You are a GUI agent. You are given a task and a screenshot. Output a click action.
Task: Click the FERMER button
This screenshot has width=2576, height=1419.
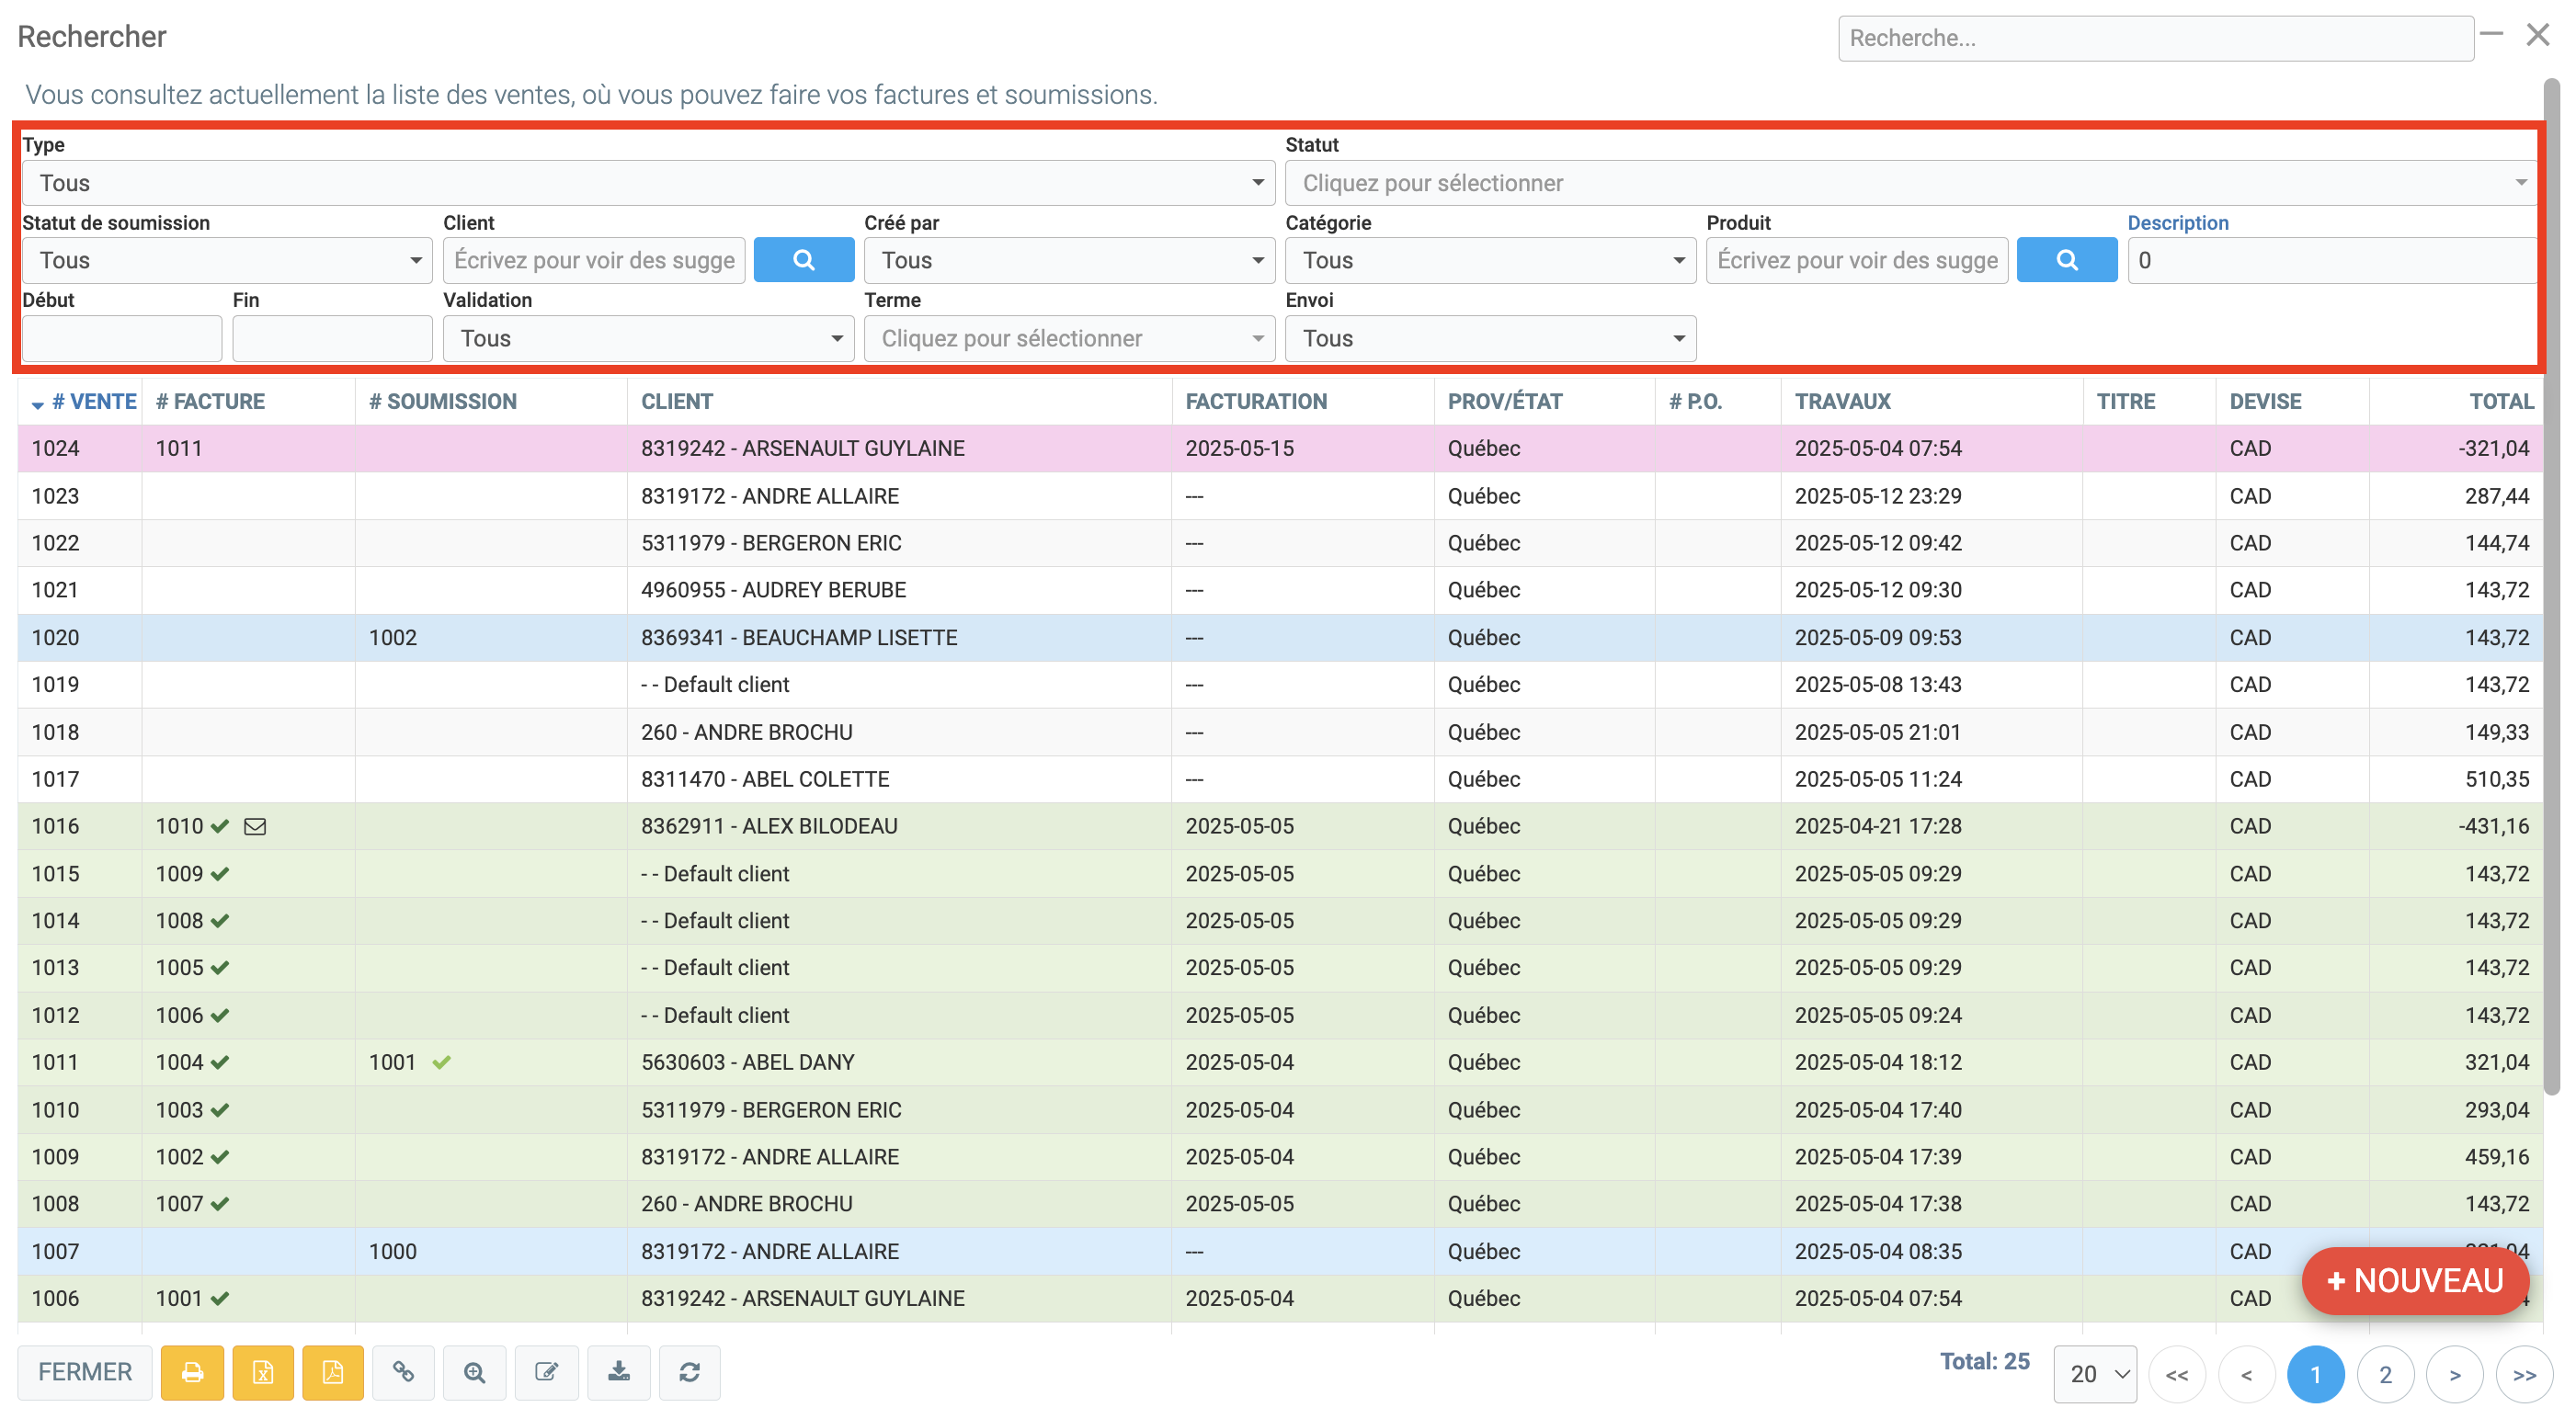point(85,1372)
